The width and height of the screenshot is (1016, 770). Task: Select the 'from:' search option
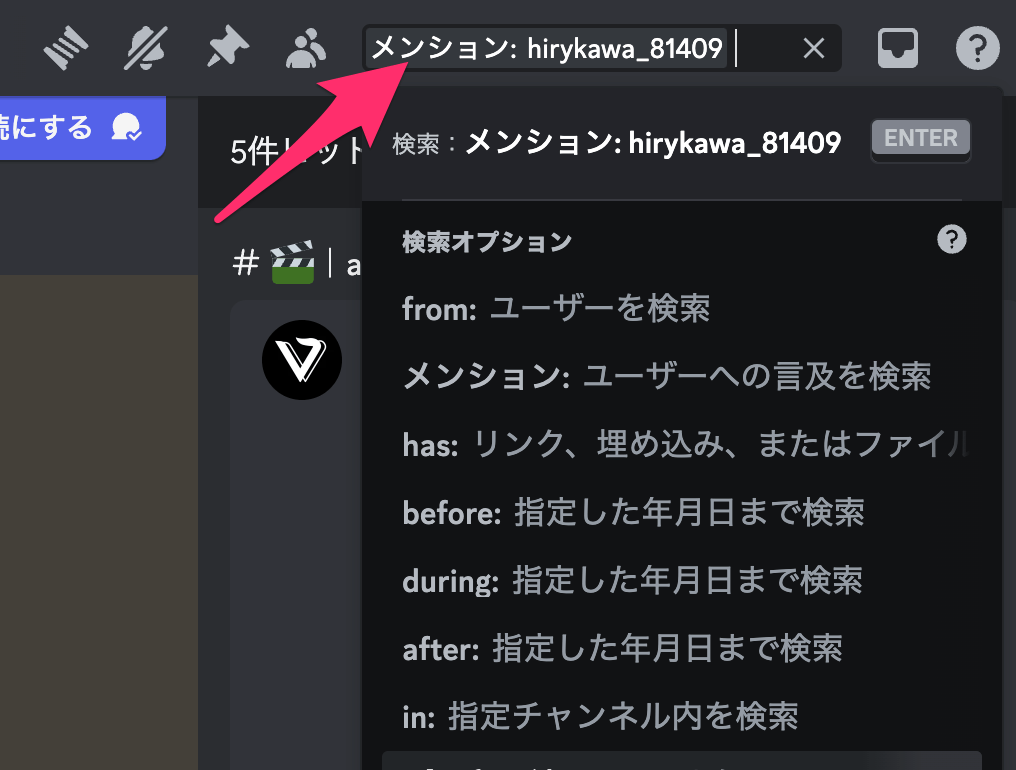(682, 309)
